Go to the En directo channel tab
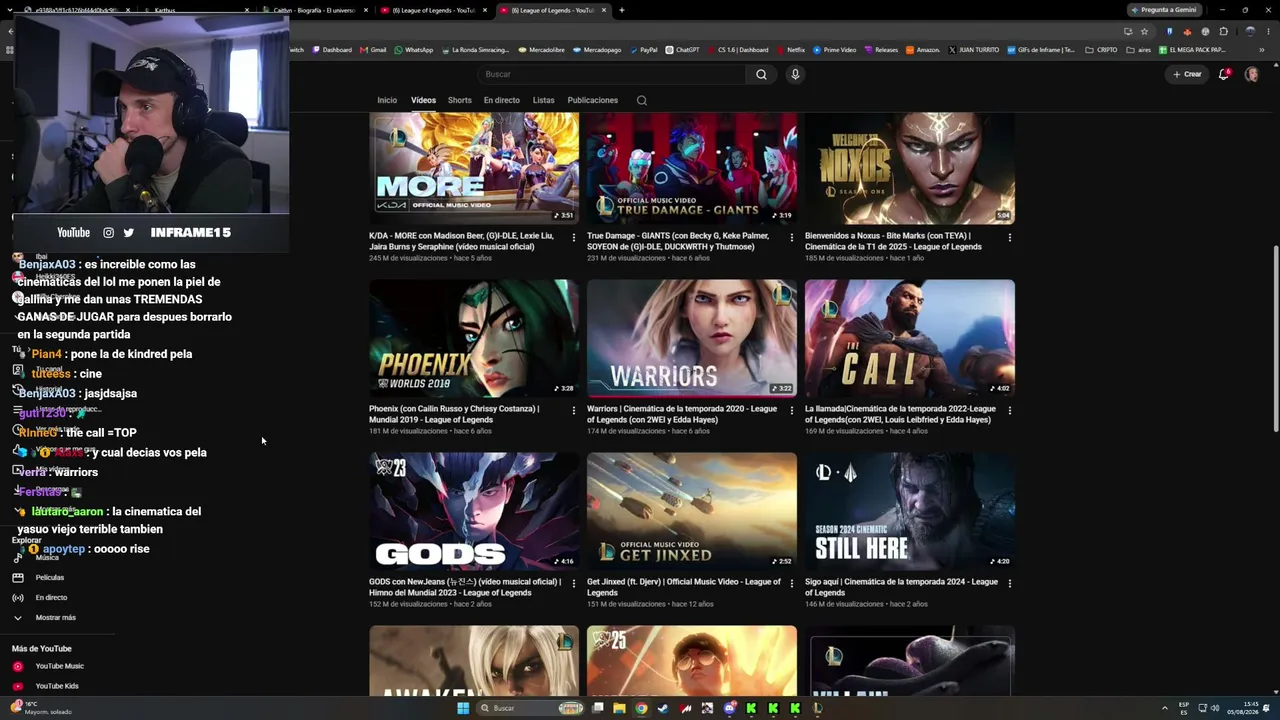Image resolution: width=1280 pixels, height=720 pixels. tap(502, 100)
